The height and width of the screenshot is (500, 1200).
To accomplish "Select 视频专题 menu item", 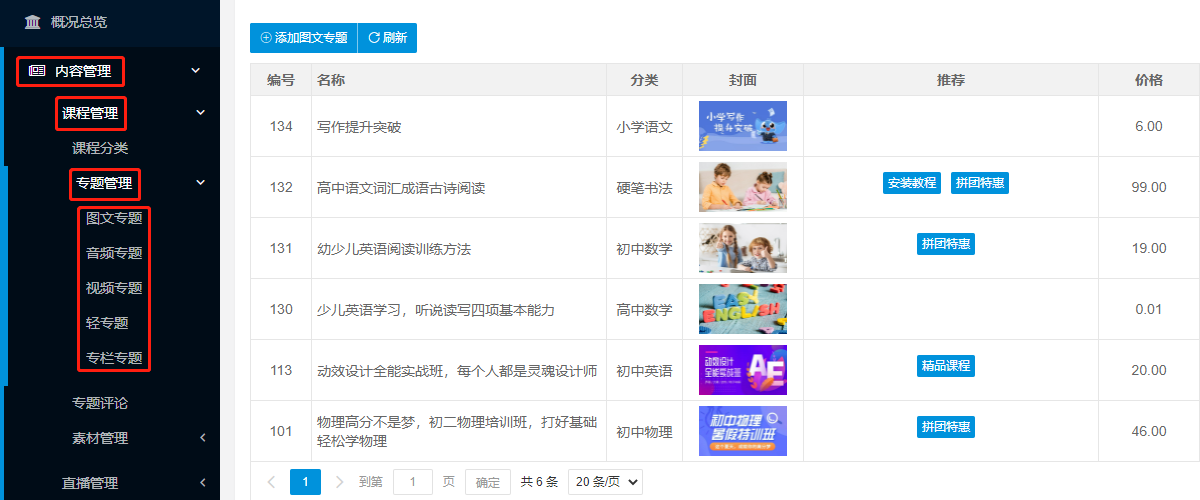I will tap(114, 288).
